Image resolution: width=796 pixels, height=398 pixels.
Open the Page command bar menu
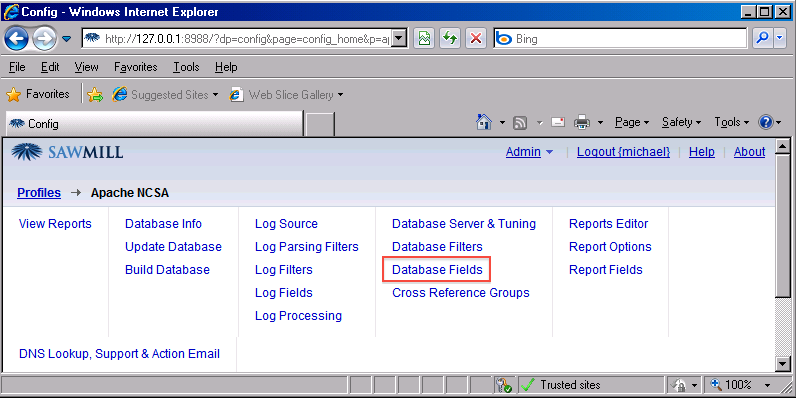(x=632, y=122)
